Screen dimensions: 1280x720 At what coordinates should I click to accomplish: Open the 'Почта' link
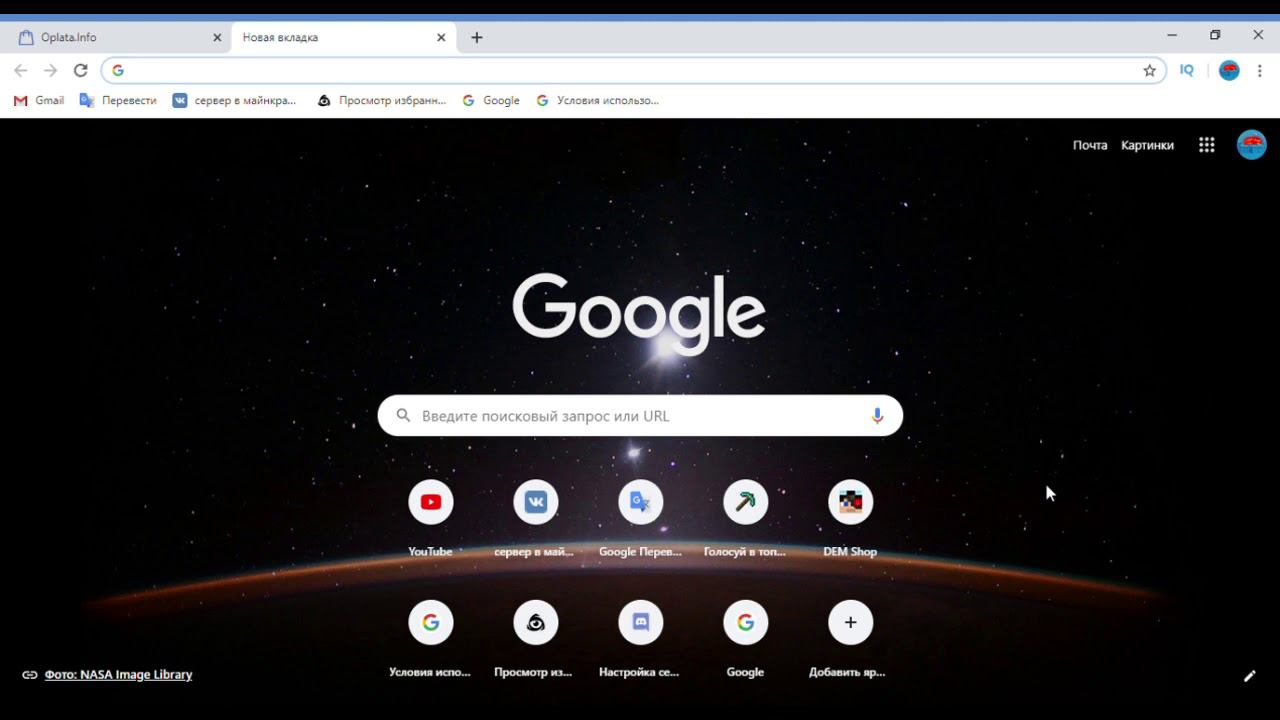click(x=1090, y=145)
